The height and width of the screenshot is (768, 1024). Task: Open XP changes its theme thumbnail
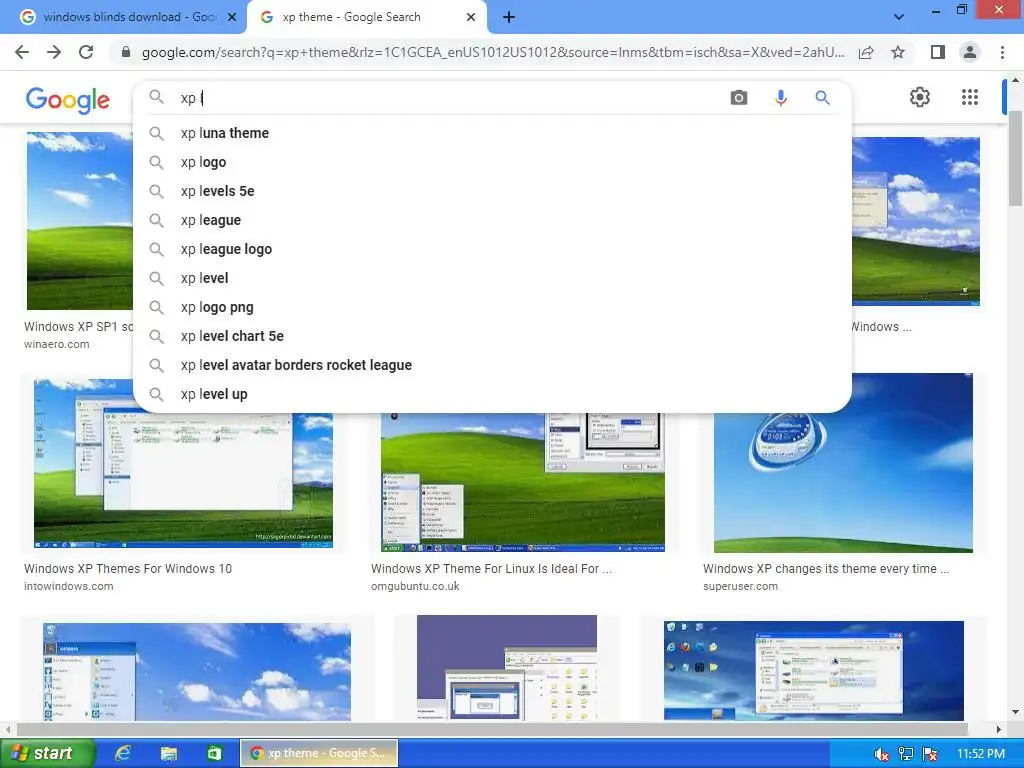point(843,463)
